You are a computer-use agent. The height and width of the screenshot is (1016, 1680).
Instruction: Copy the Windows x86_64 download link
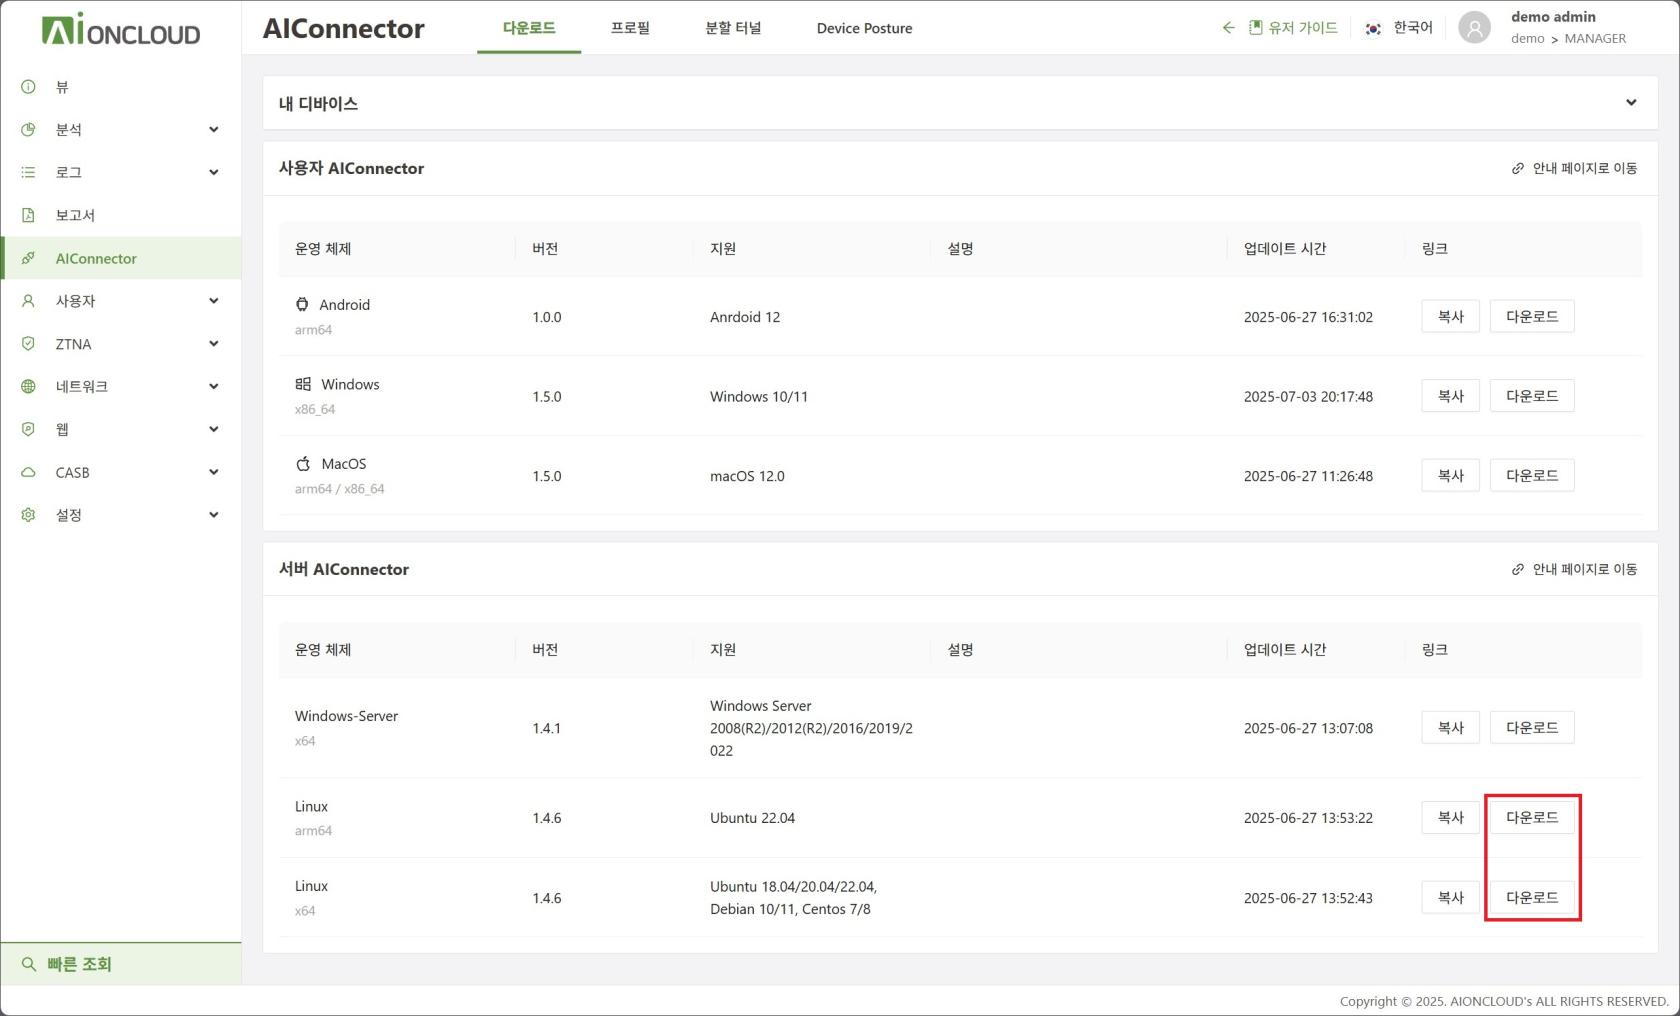[1450, 396]
